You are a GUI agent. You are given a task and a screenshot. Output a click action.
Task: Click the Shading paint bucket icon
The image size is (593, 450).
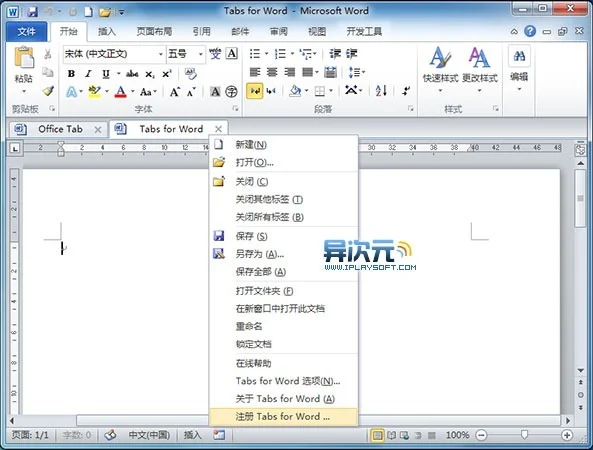pyautogui.click(x=295, y=91)
